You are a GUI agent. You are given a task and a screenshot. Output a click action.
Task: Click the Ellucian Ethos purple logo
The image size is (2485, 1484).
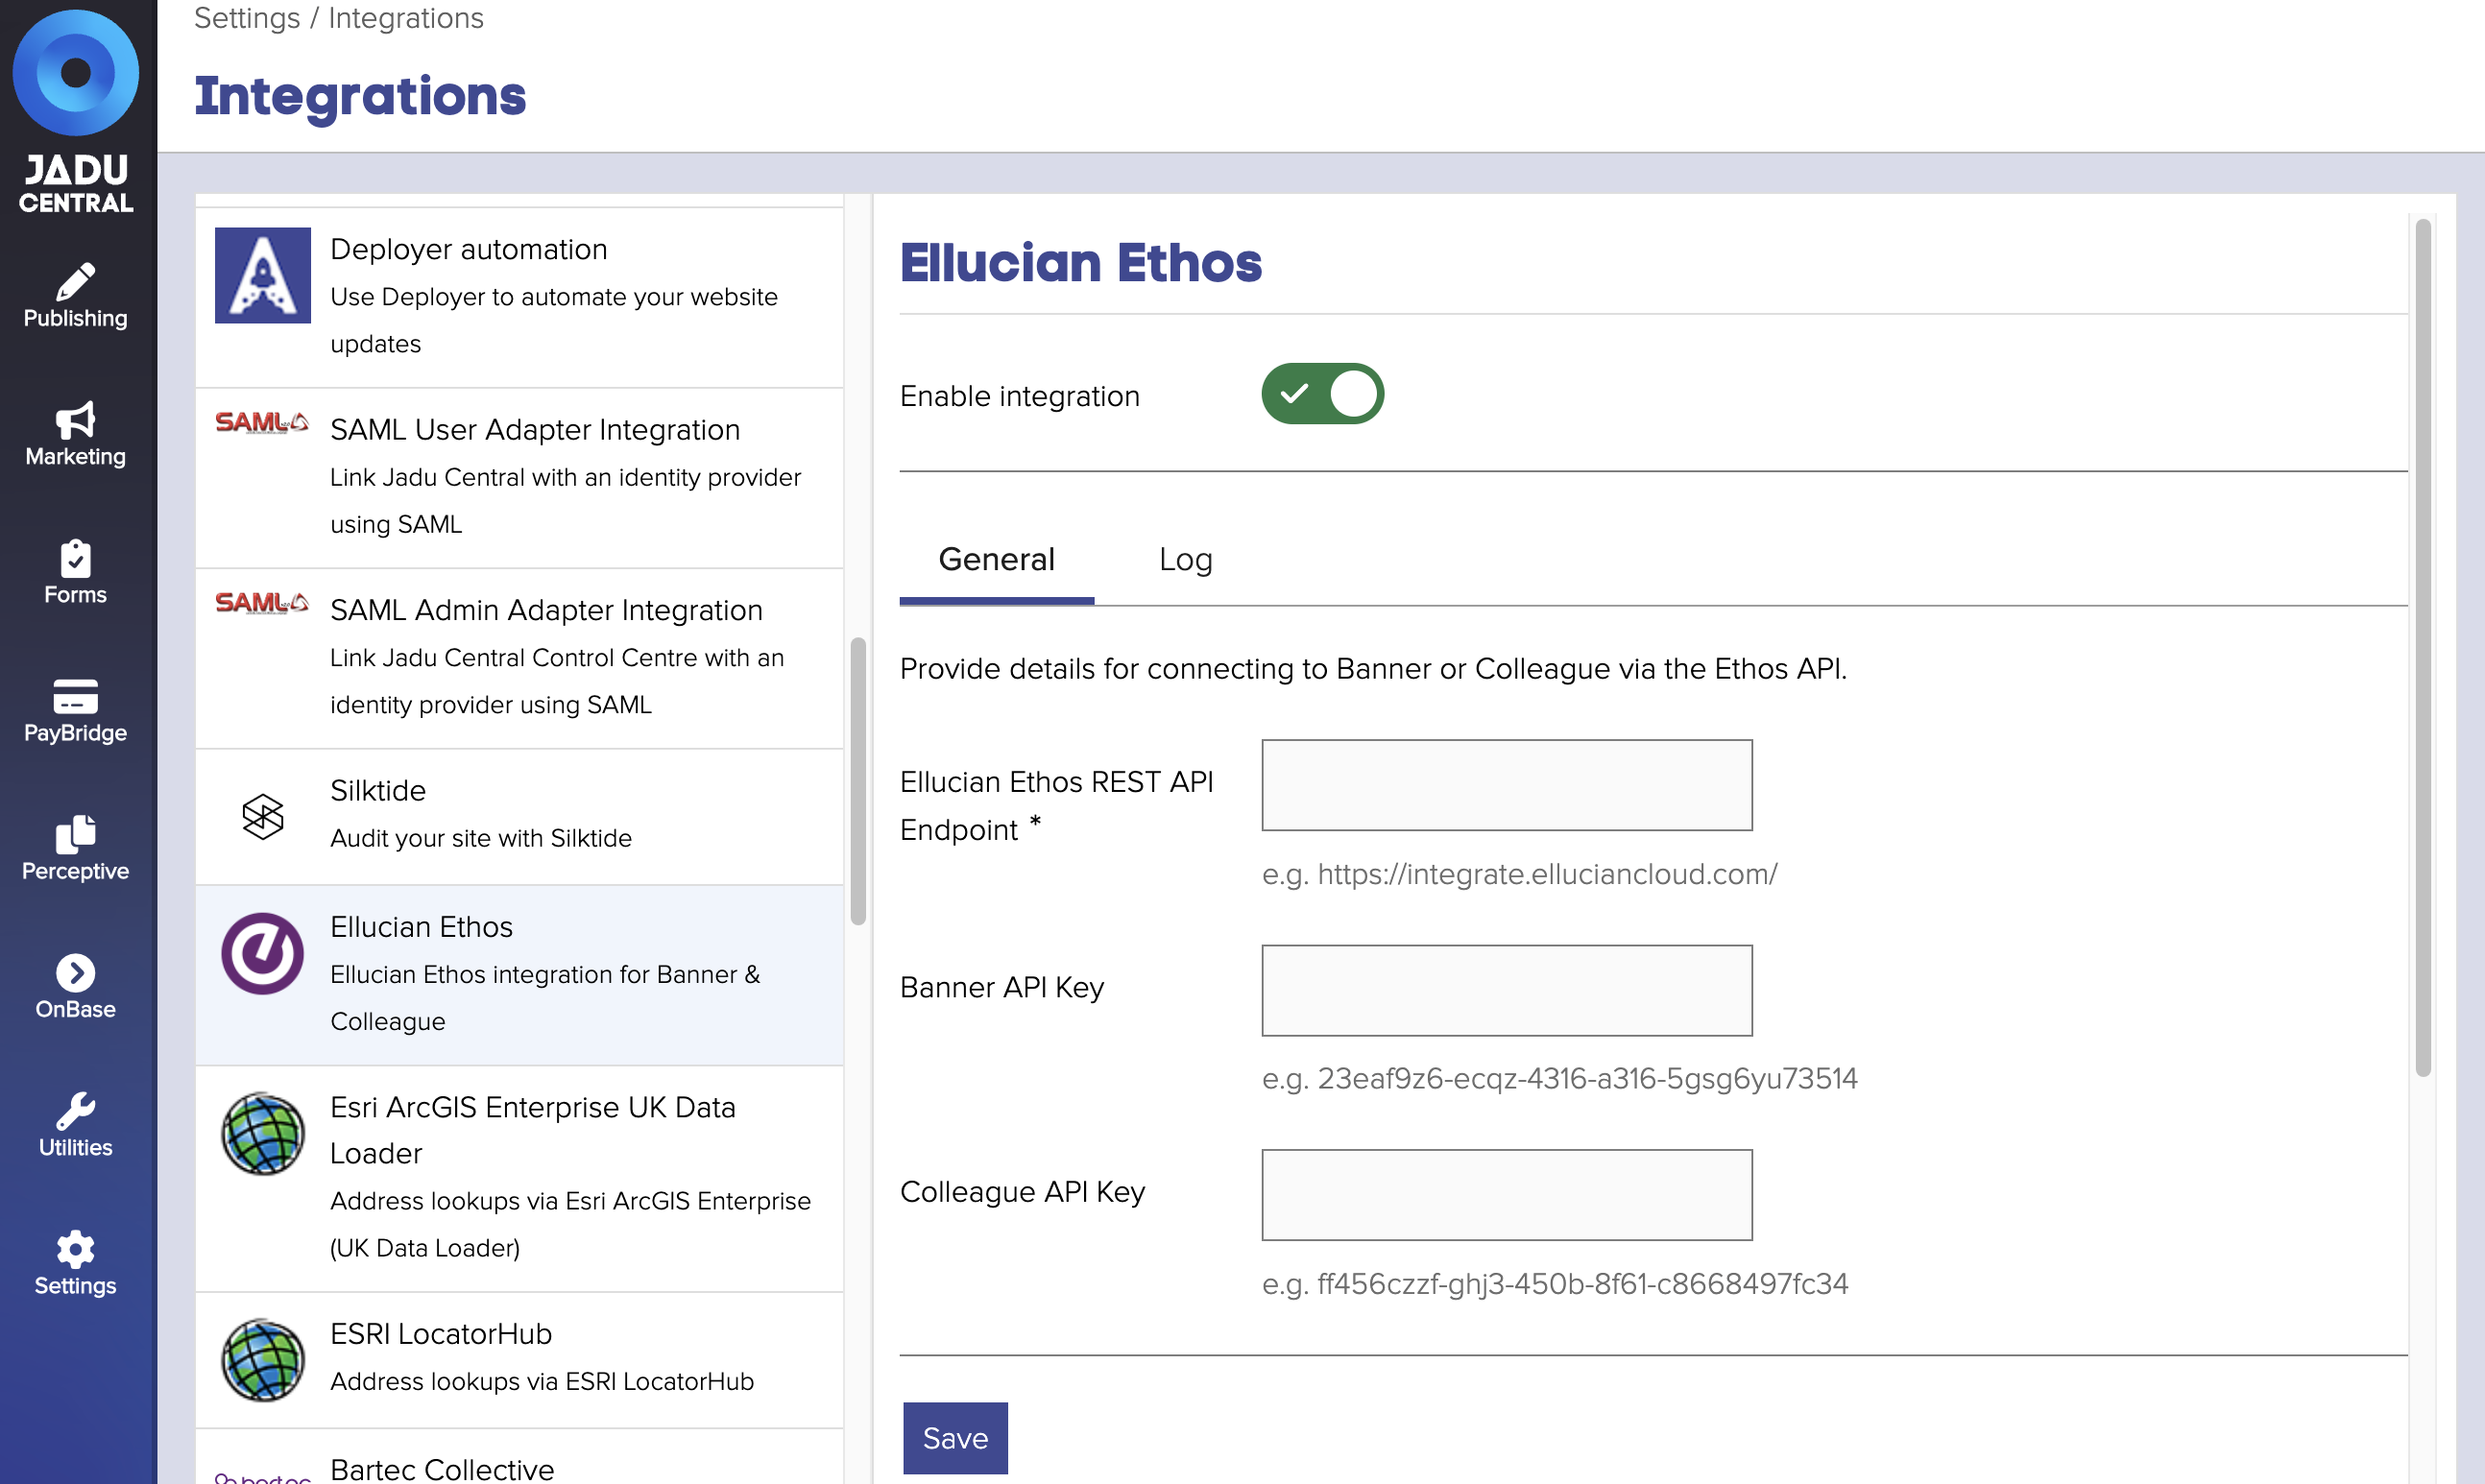[263, 953]
